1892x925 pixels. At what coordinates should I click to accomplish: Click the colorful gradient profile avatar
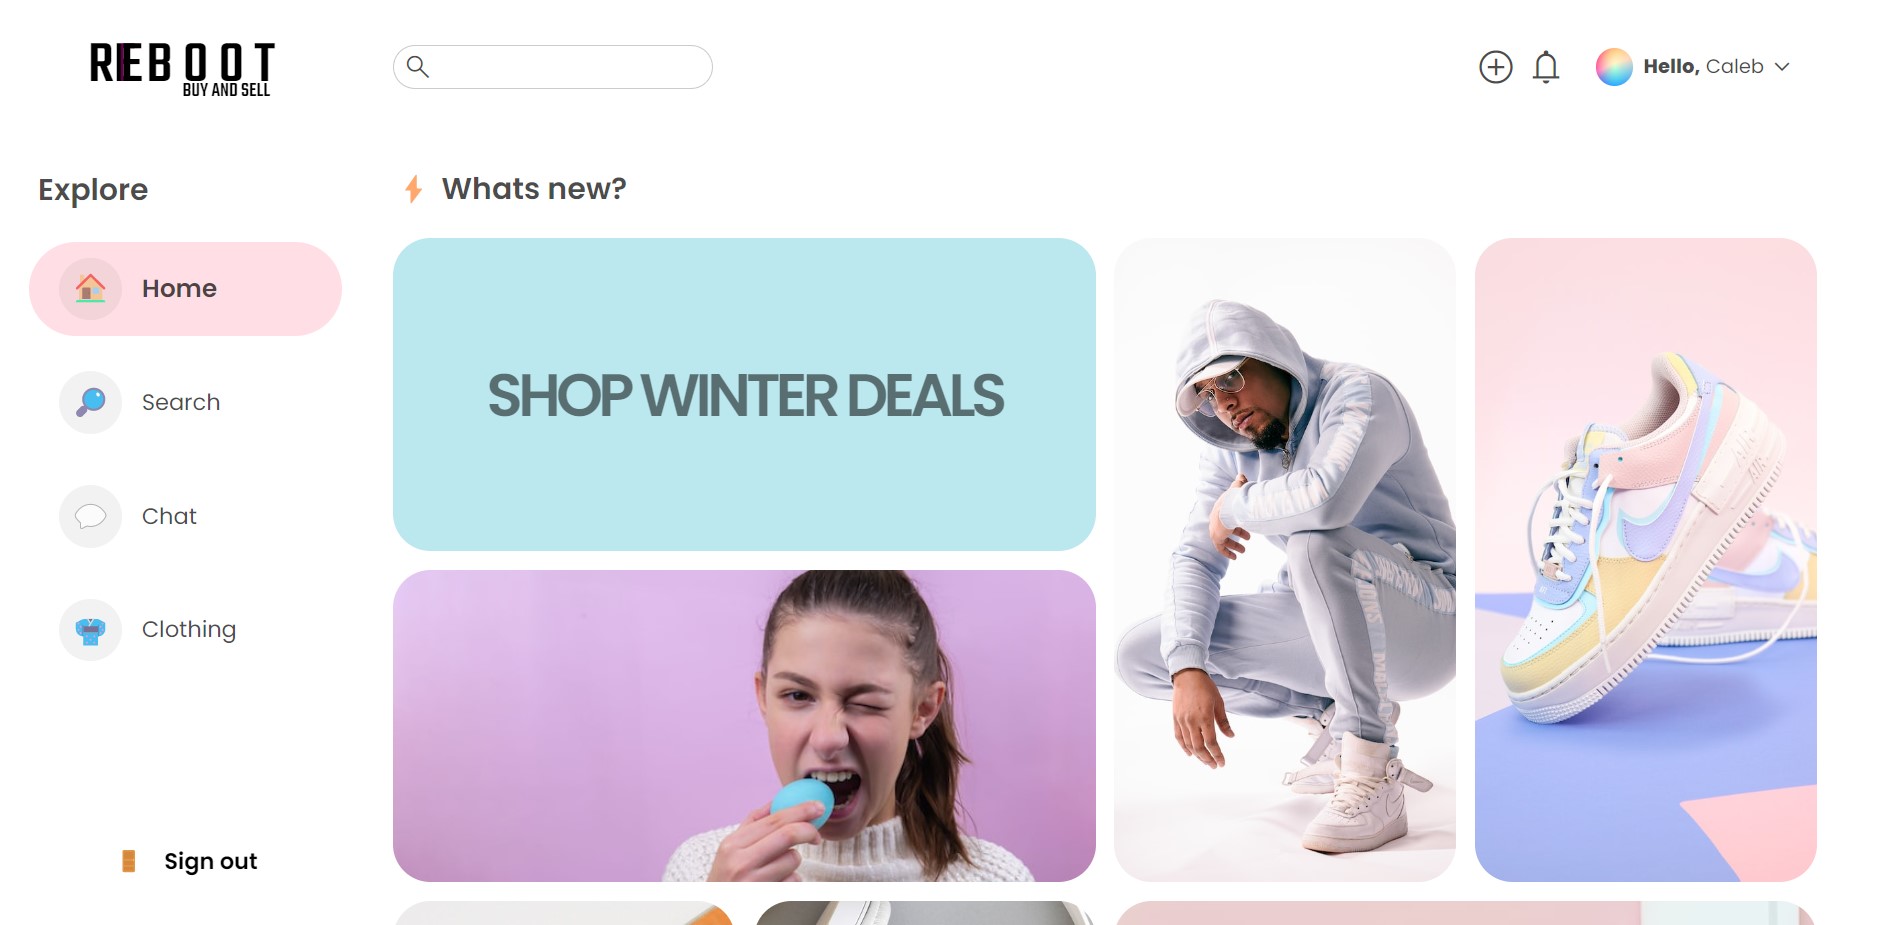(x=1614, y=67)
